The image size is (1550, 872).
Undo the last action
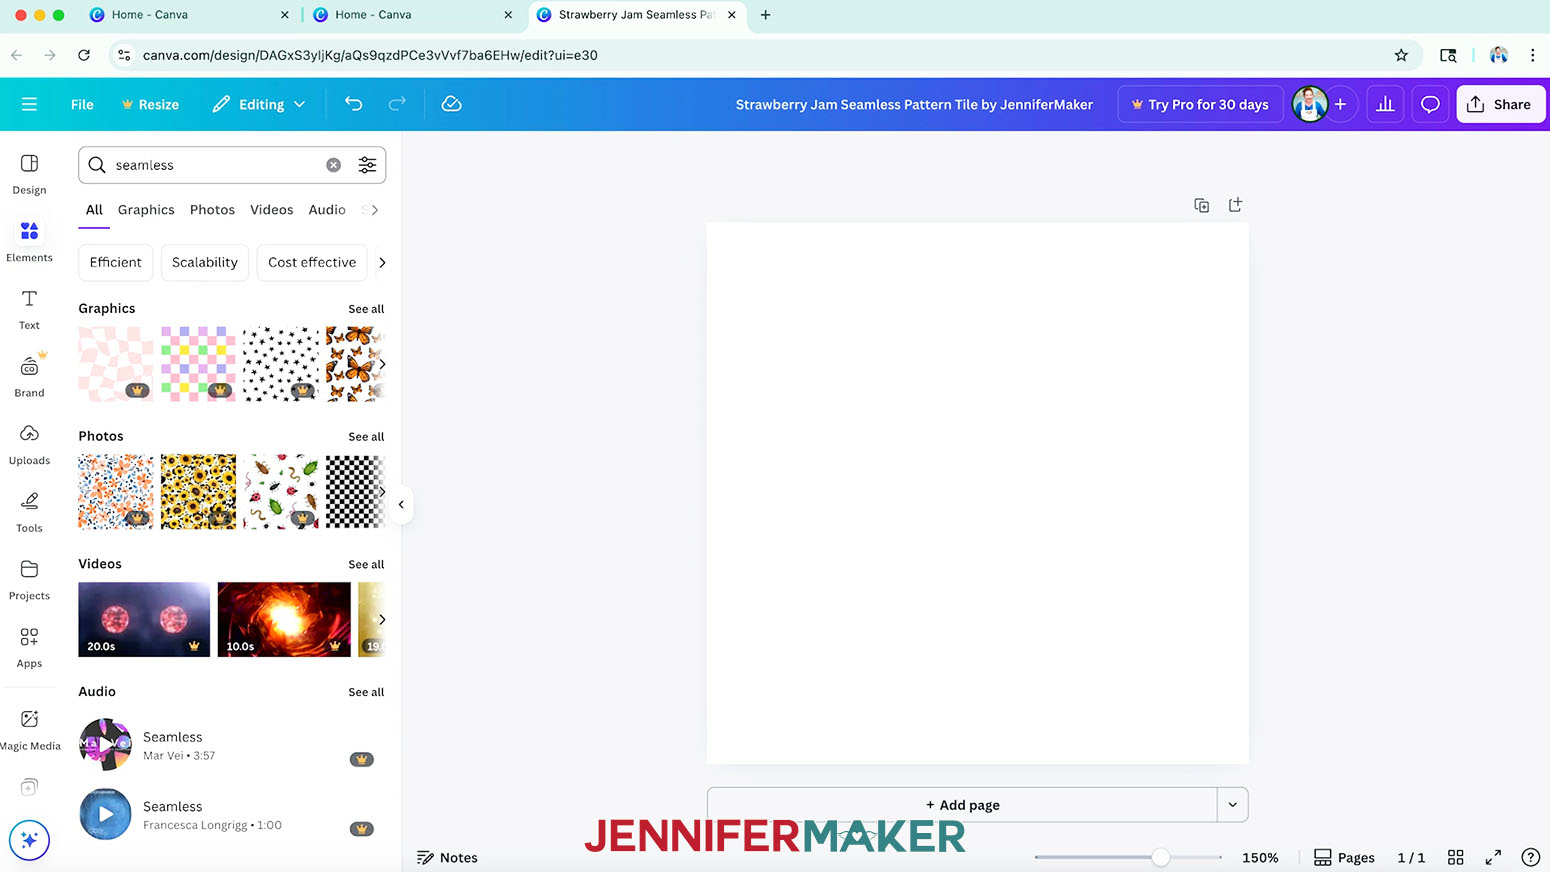click(x=353, y=104)
